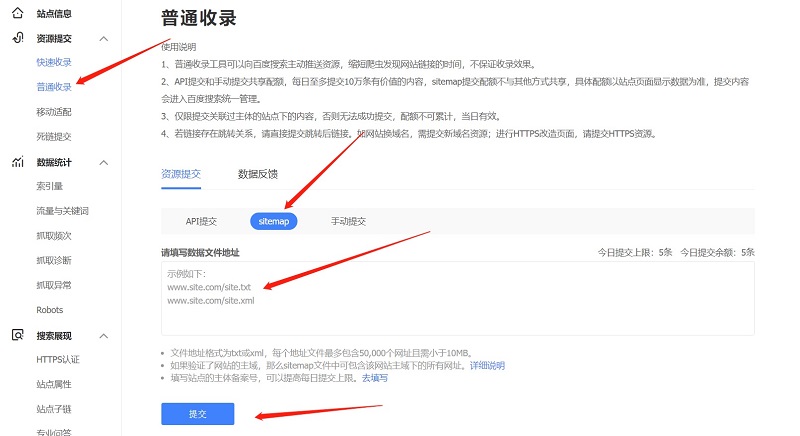Image resolution: width=800 pixels, height=436 pixels.
Task: Click the 搜索展现 section header text
Action: pyautogui.click(x=54, y=336)
